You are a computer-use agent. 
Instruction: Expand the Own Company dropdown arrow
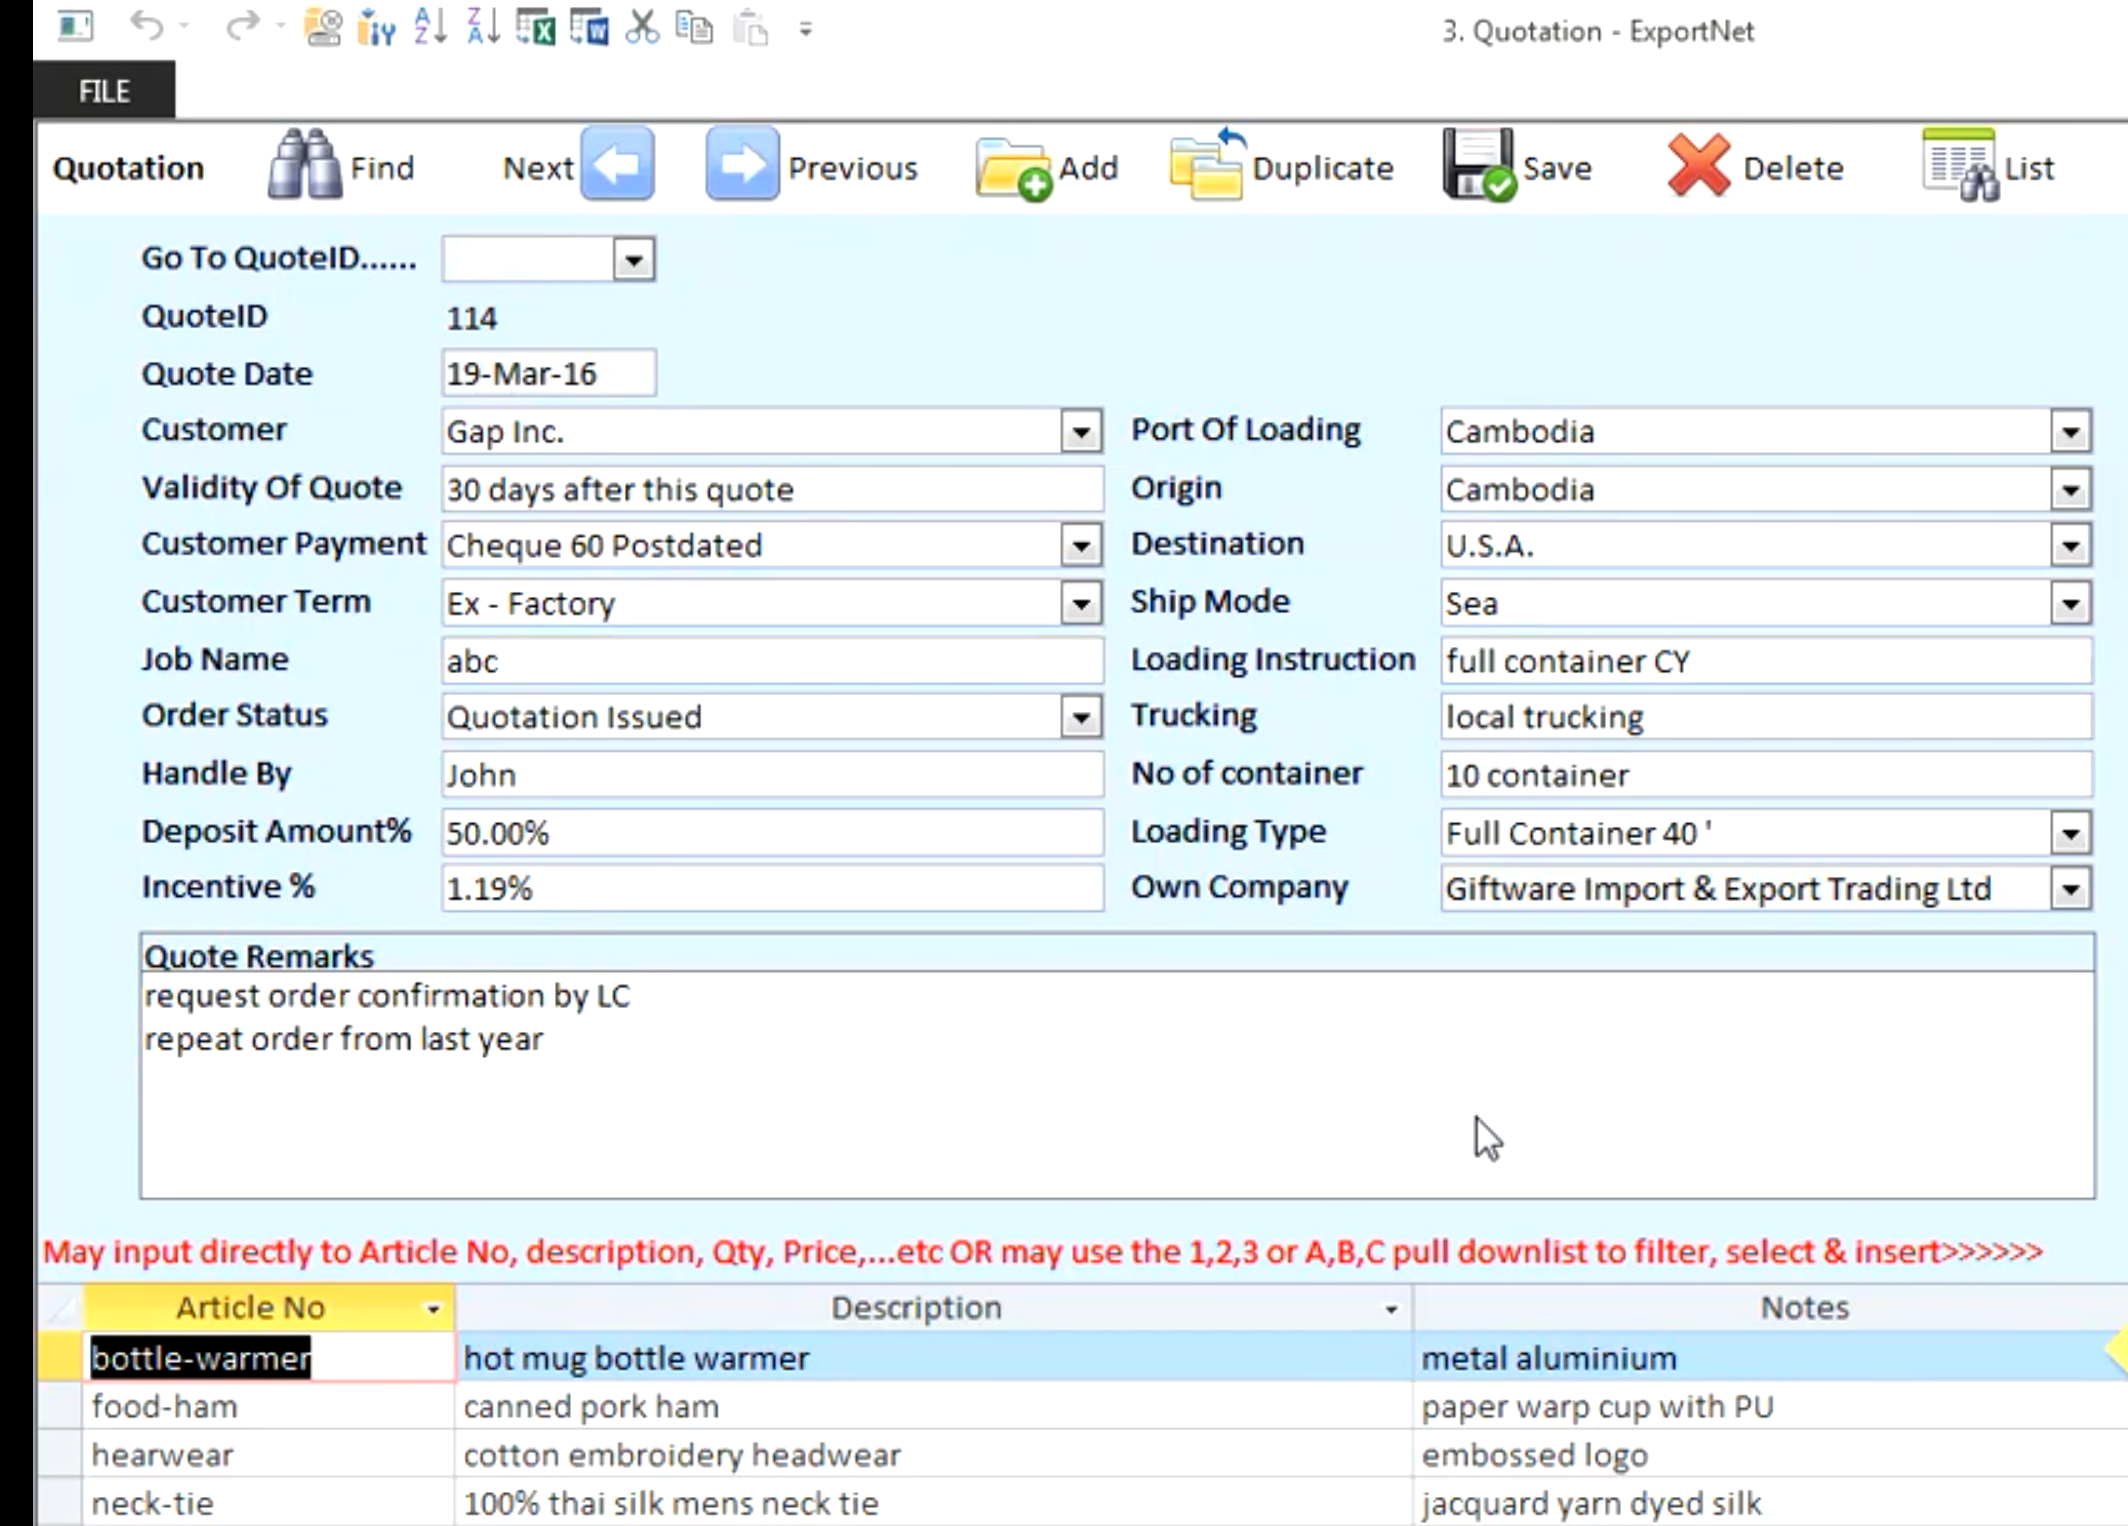pyautogui.click(x=2070, y=889)
